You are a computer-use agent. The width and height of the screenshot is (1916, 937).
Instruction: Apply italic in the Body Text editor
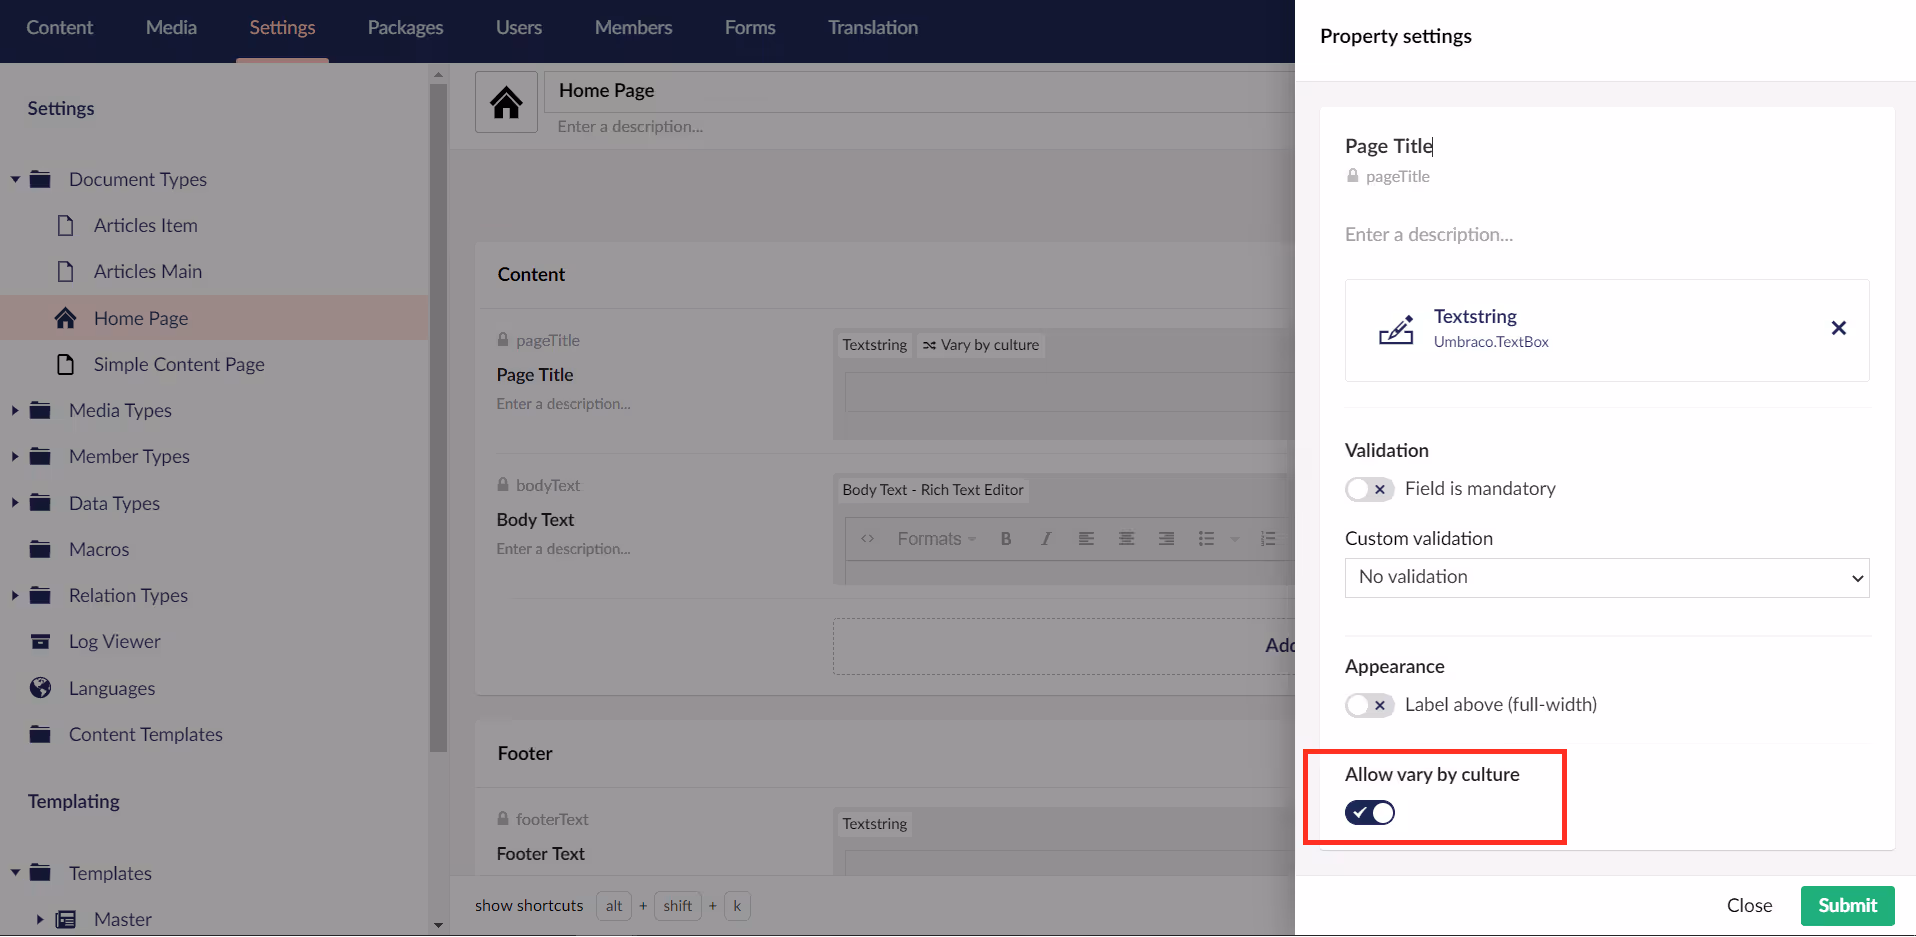pos(1045,538)
